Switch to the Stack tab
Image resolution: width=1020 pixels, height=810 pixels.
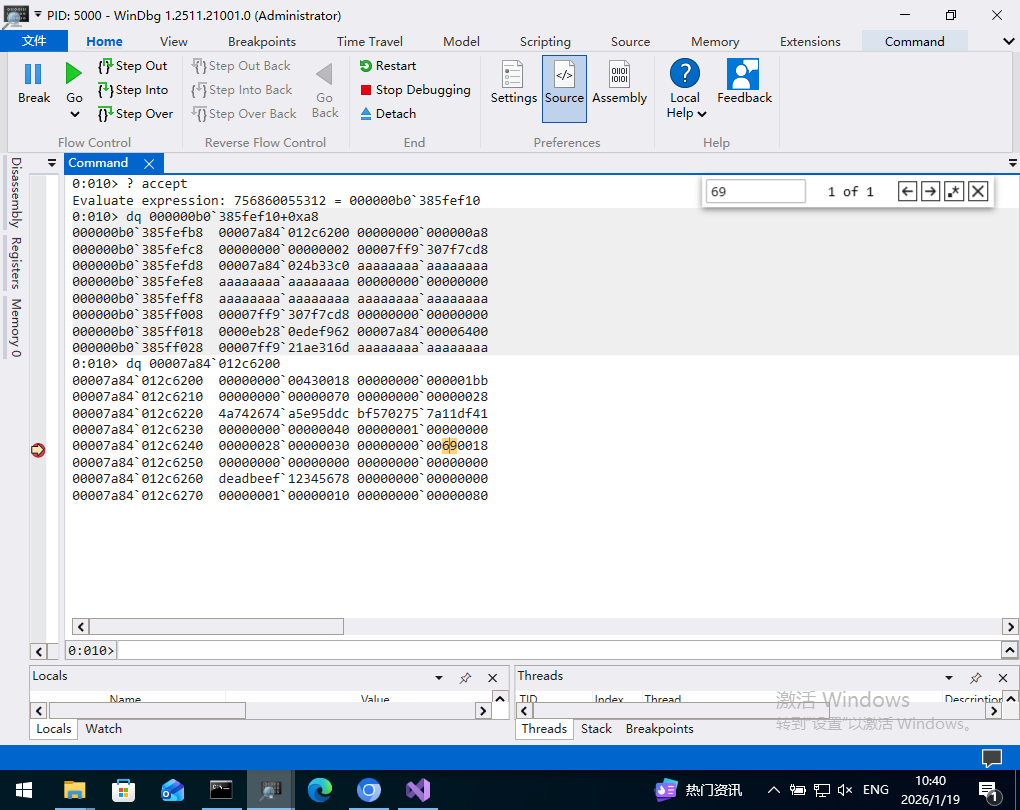point(597,729)
